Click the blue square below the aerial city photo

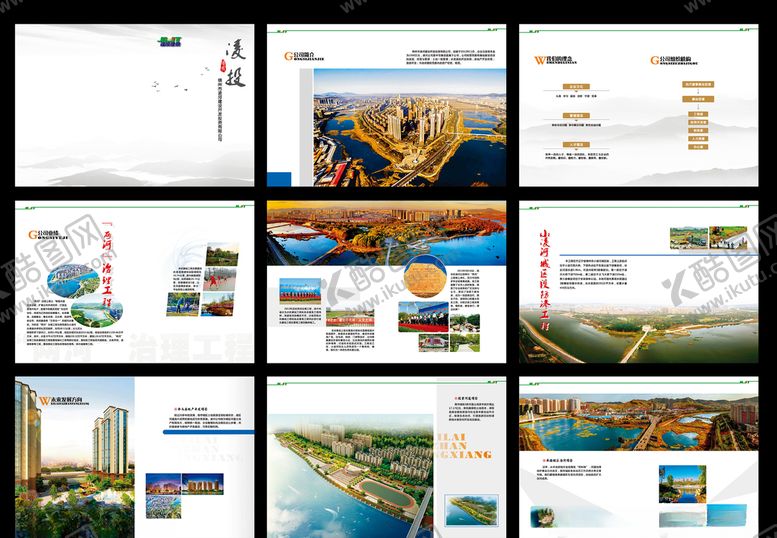click(x=279, y=178)
